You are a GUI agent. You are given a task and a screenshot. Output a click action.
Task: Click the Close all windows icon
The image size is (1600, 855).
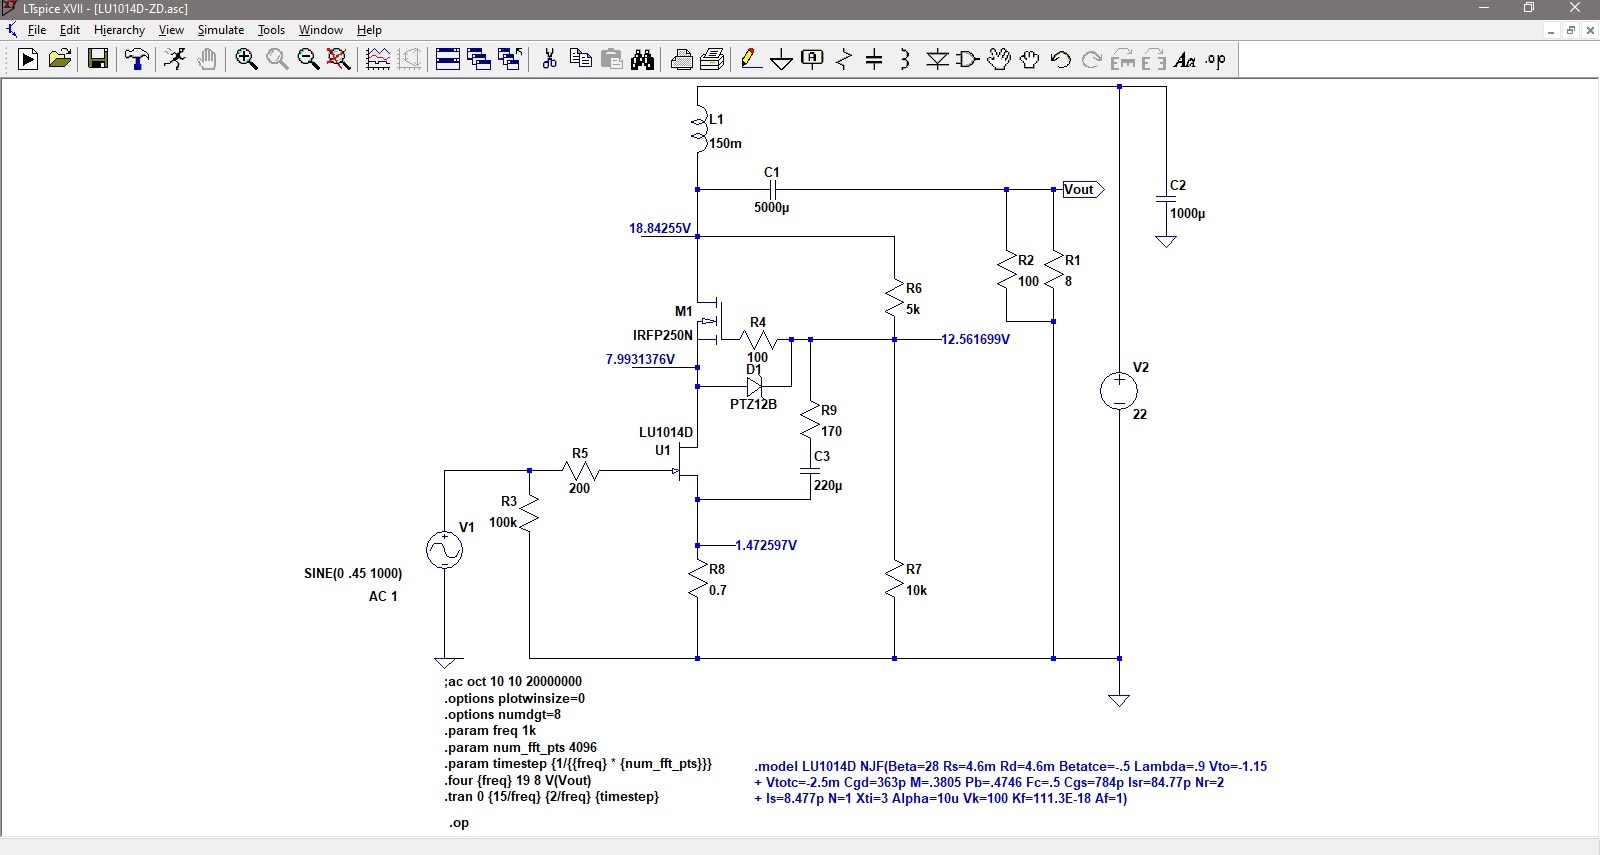pyautogui.click(x=510, y=60)
